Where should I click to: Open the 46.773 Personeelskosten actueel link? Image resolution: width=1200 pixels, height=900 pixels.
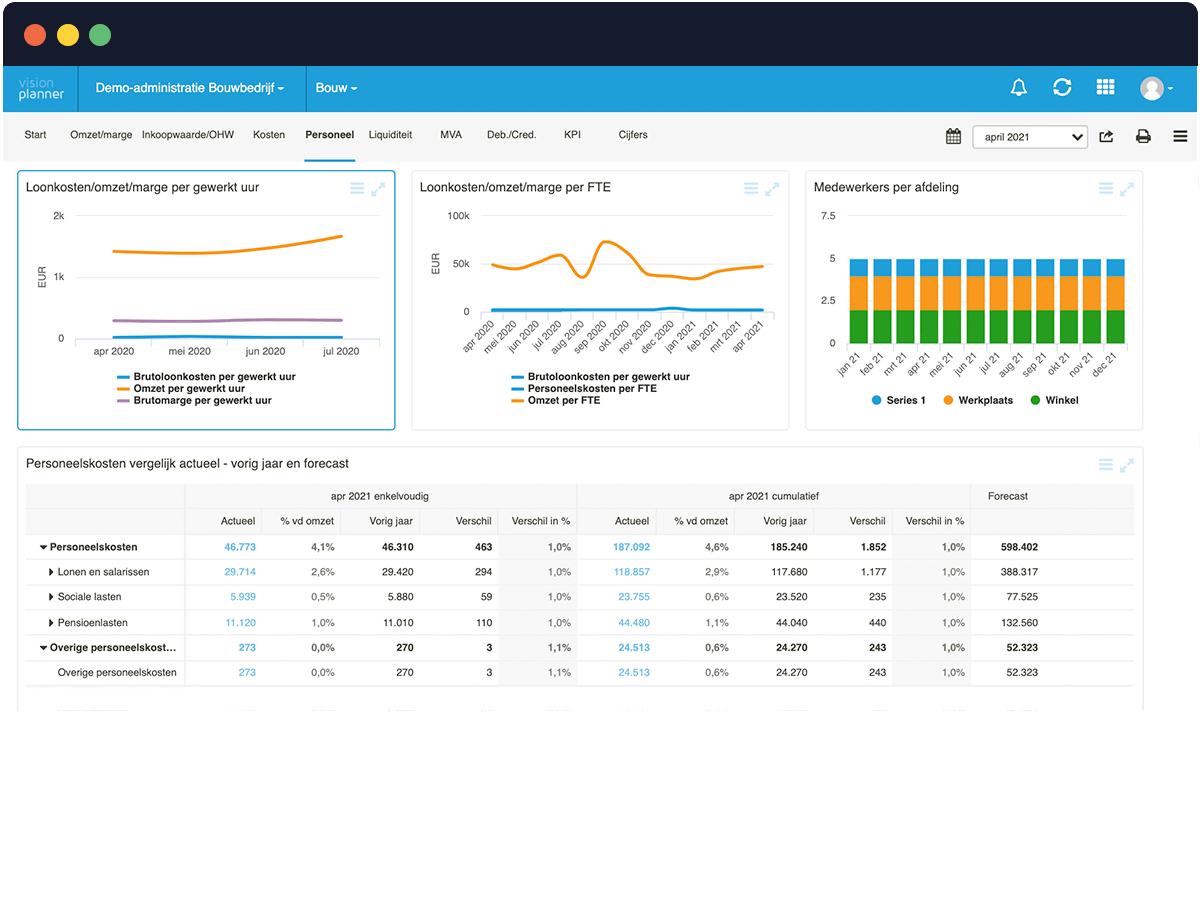[x=240, y=547]
